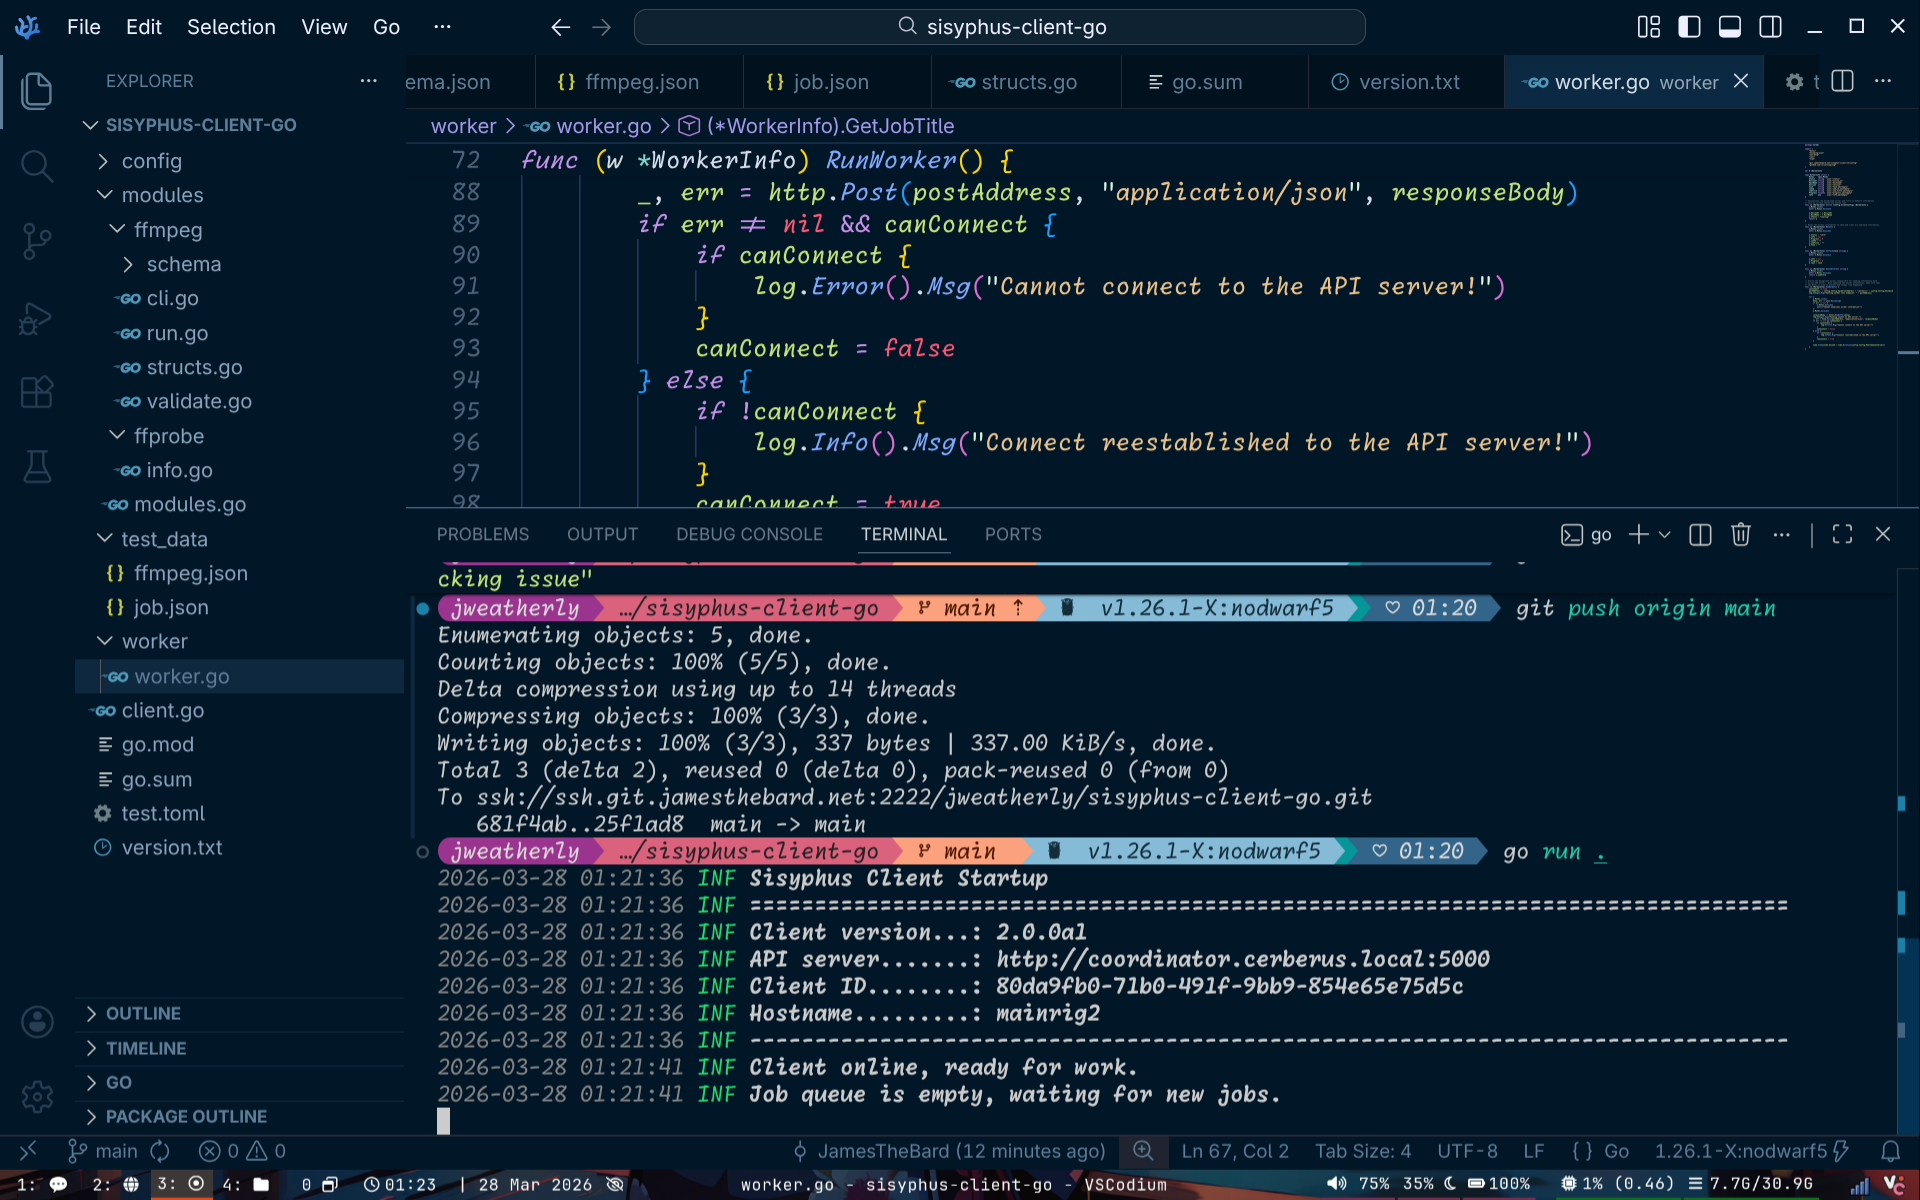Viewport: 1920px width, 1200px height.
Task: Toggle the primary side bar visibility
Action: 1689,27
